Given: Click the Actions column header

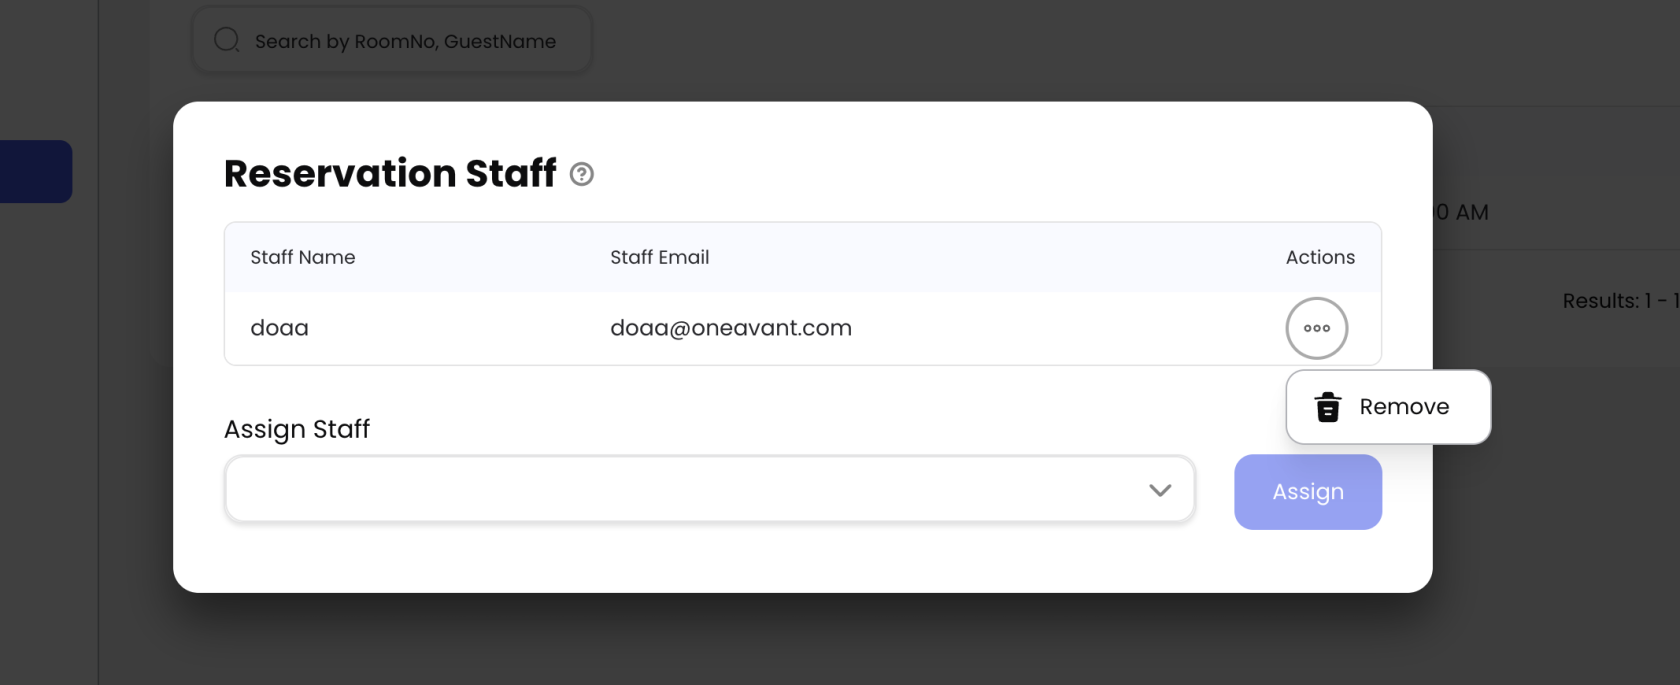Looking at the screenshot, I should (x=1319, y=257).
